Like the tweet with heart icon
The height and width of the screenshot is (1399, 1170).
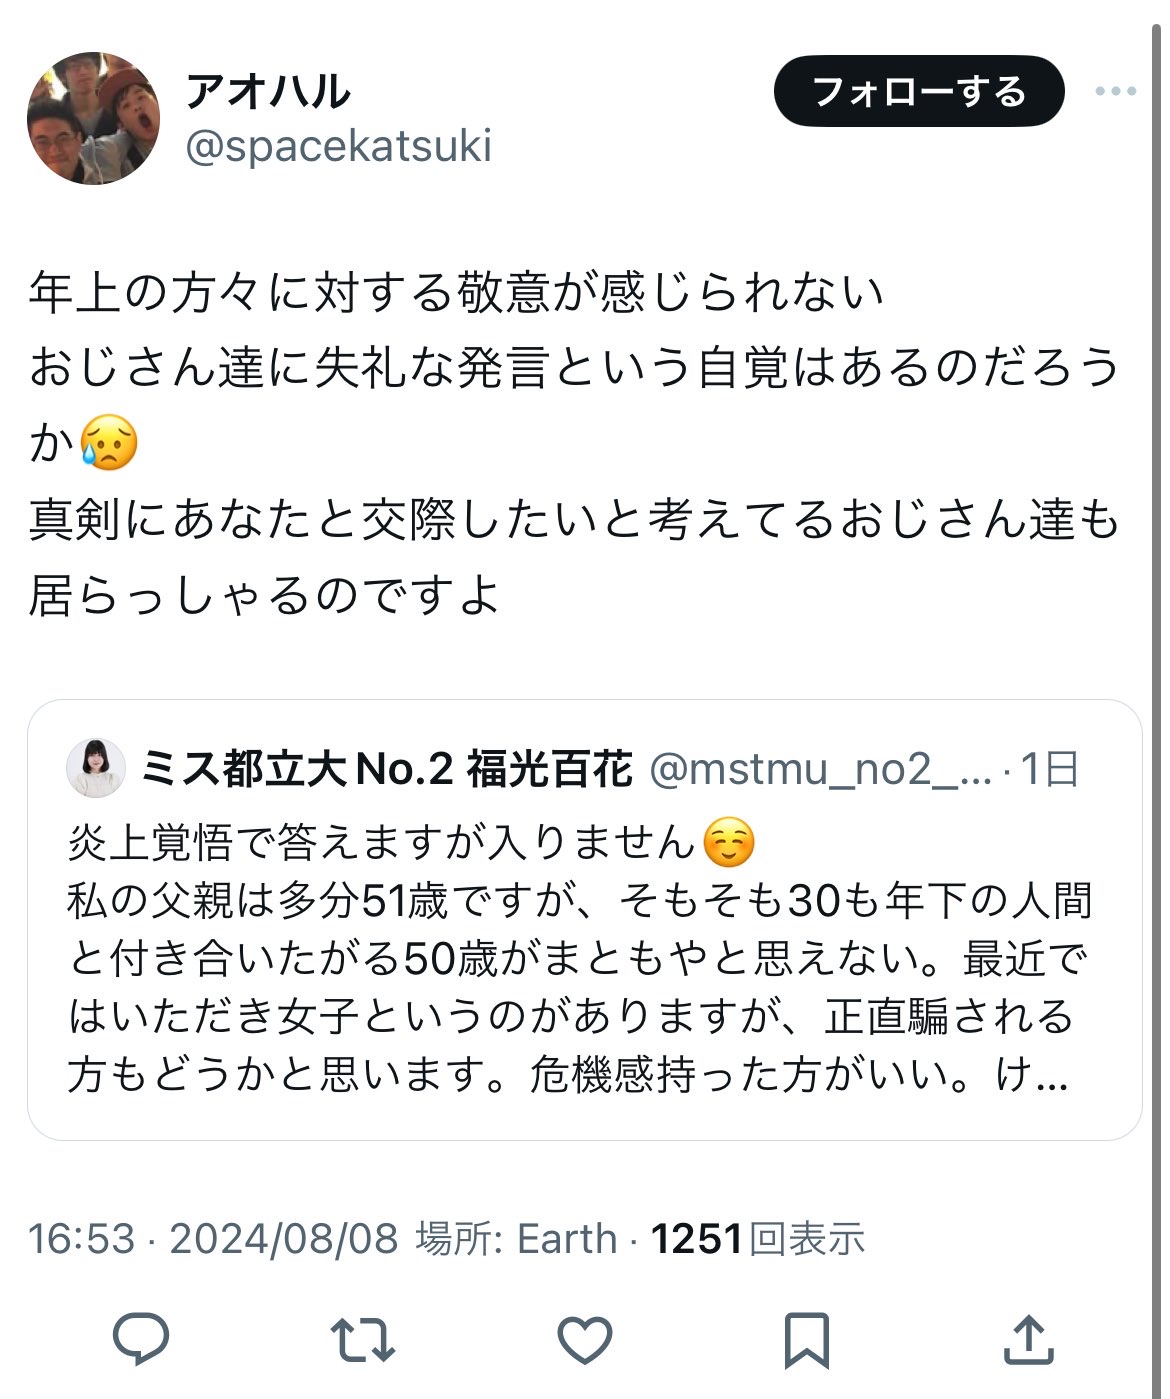click(x=585, y=1339)
